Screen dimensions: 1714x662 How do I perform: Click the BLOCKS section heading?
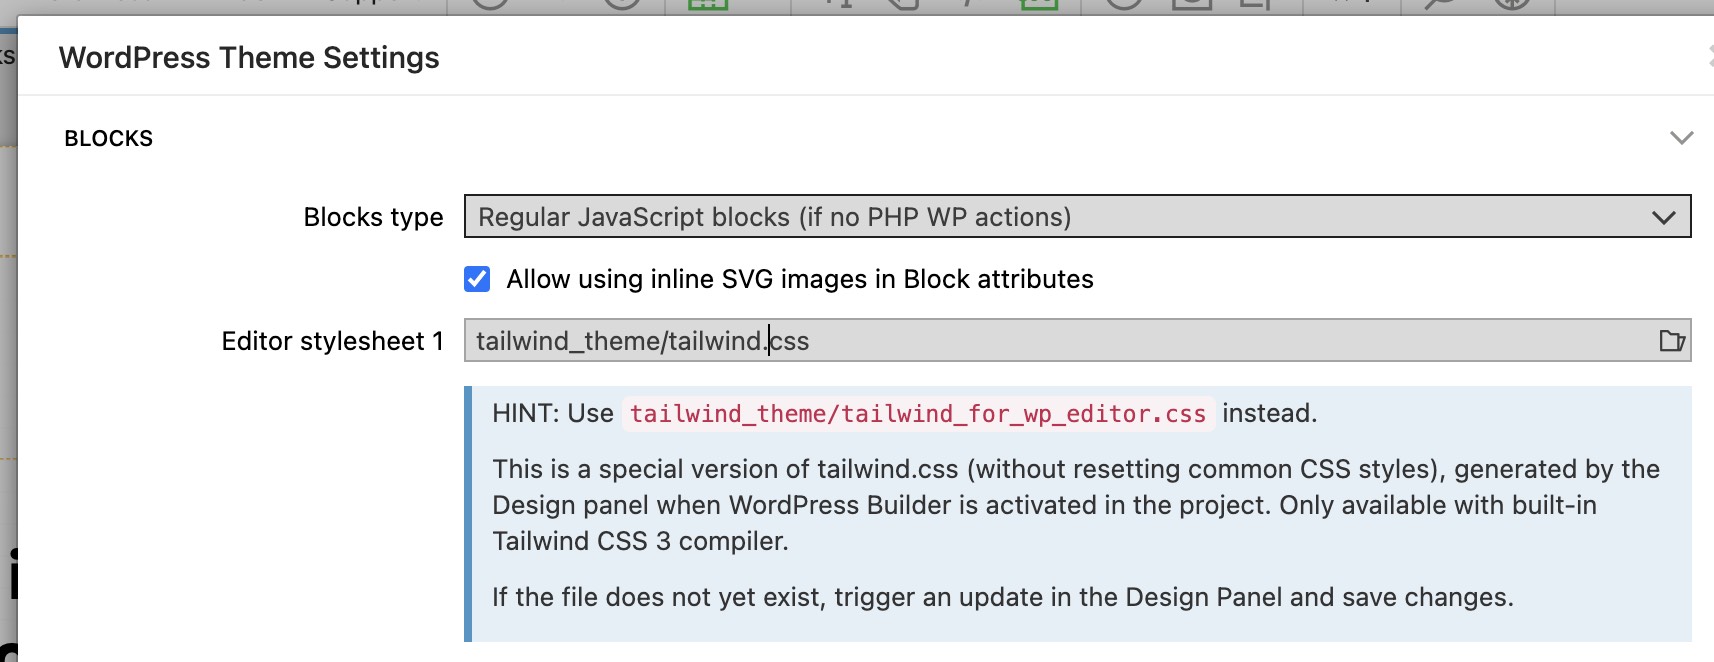(x=109, y=139)
